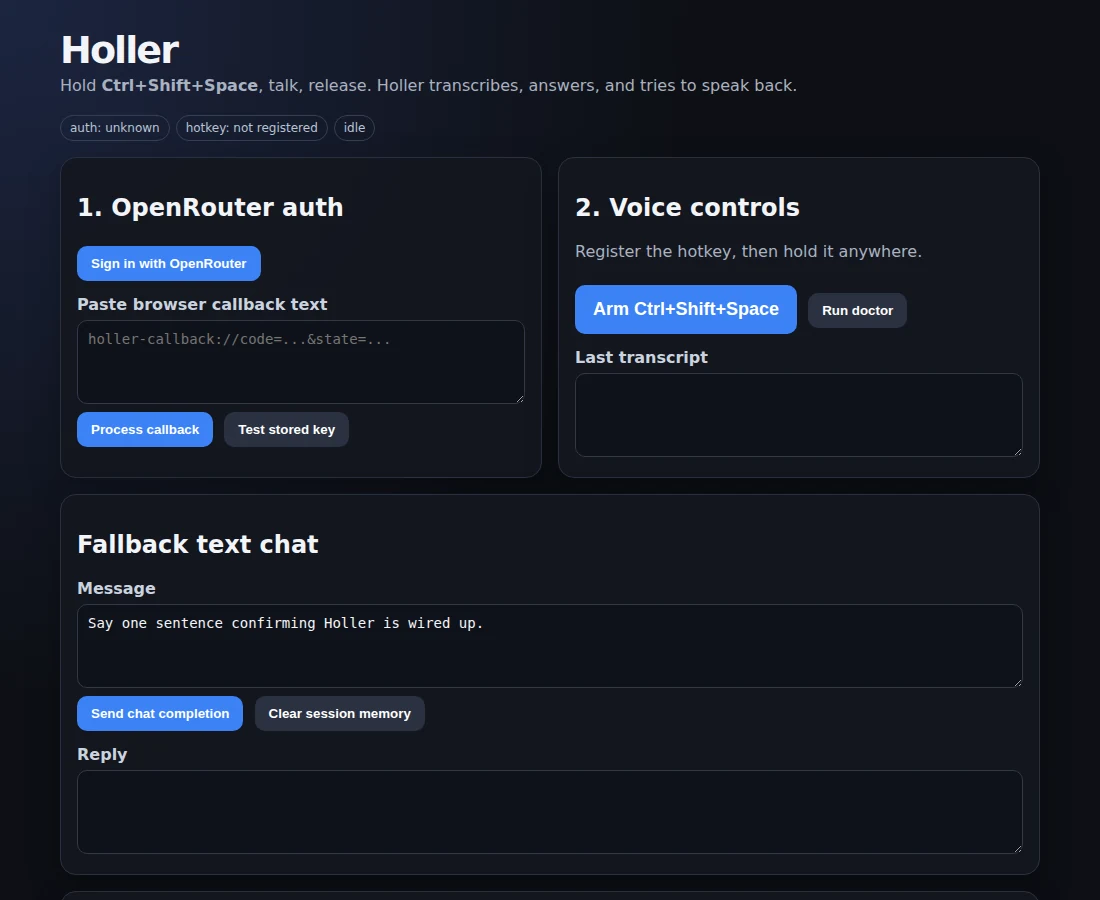Click the 'idle' status pill
The height and width of the screenshot is (900, 1100).
click(354, 128)
